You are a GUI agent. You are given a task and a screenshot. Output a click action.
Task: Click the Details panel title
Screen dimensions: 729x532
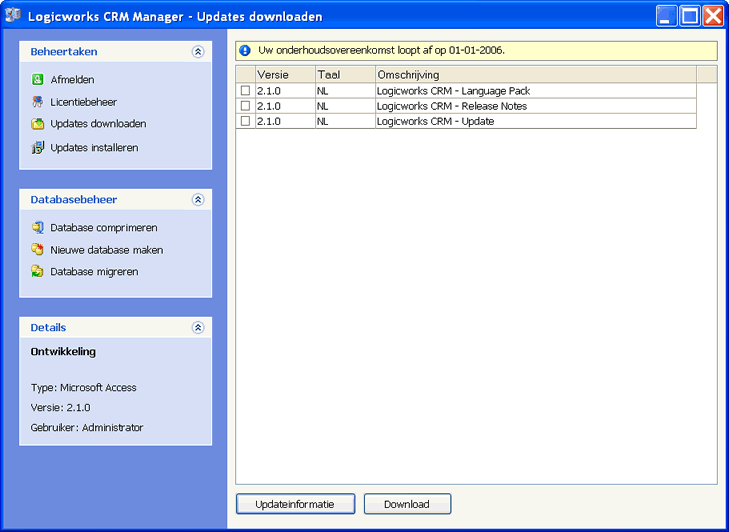pos(48,327)
